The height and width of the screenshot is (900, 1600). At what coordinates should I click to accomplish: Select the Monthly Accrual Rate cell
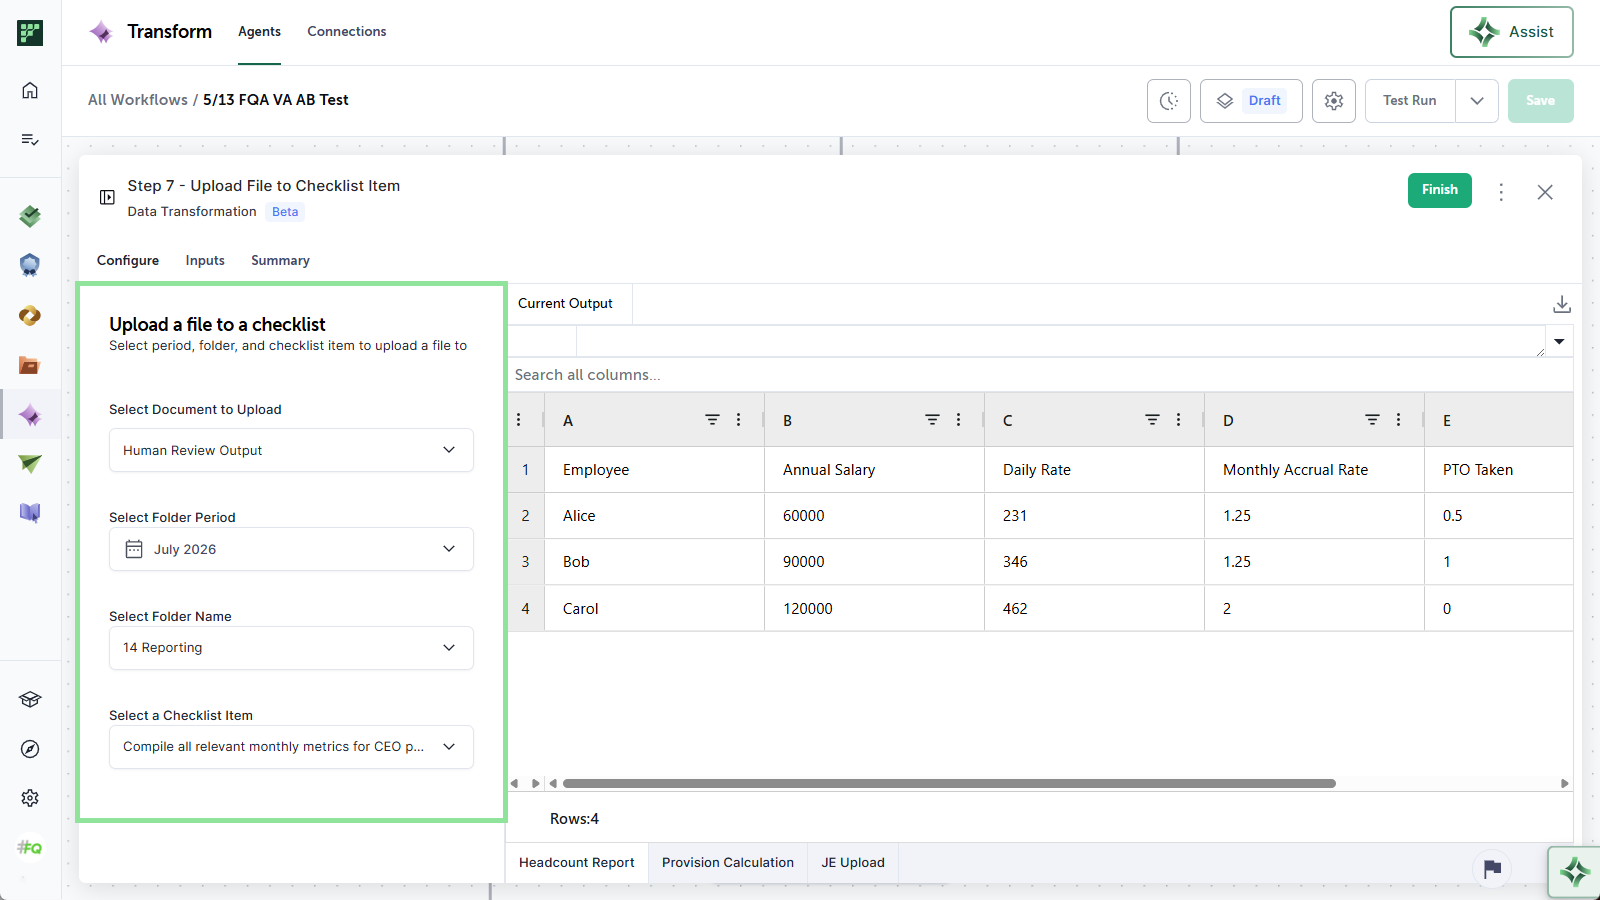[x=1315, y=470]
